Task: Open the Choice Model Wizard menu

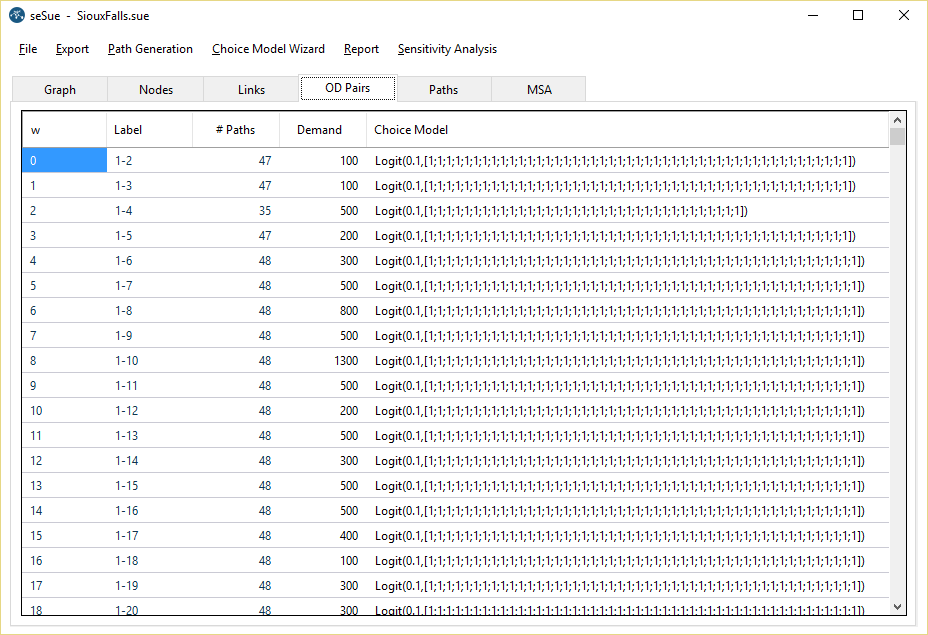Action: point(268,49)
